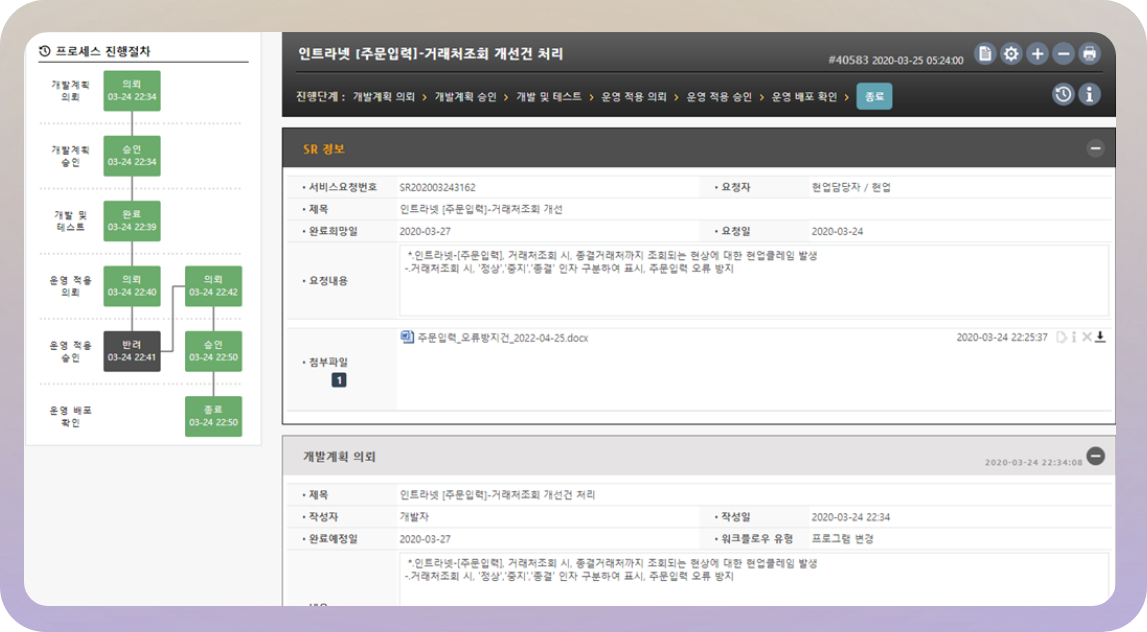Screen dimensions: 1147x632
Task: Select service request number SR202003243162
Action: coord(437,187)
